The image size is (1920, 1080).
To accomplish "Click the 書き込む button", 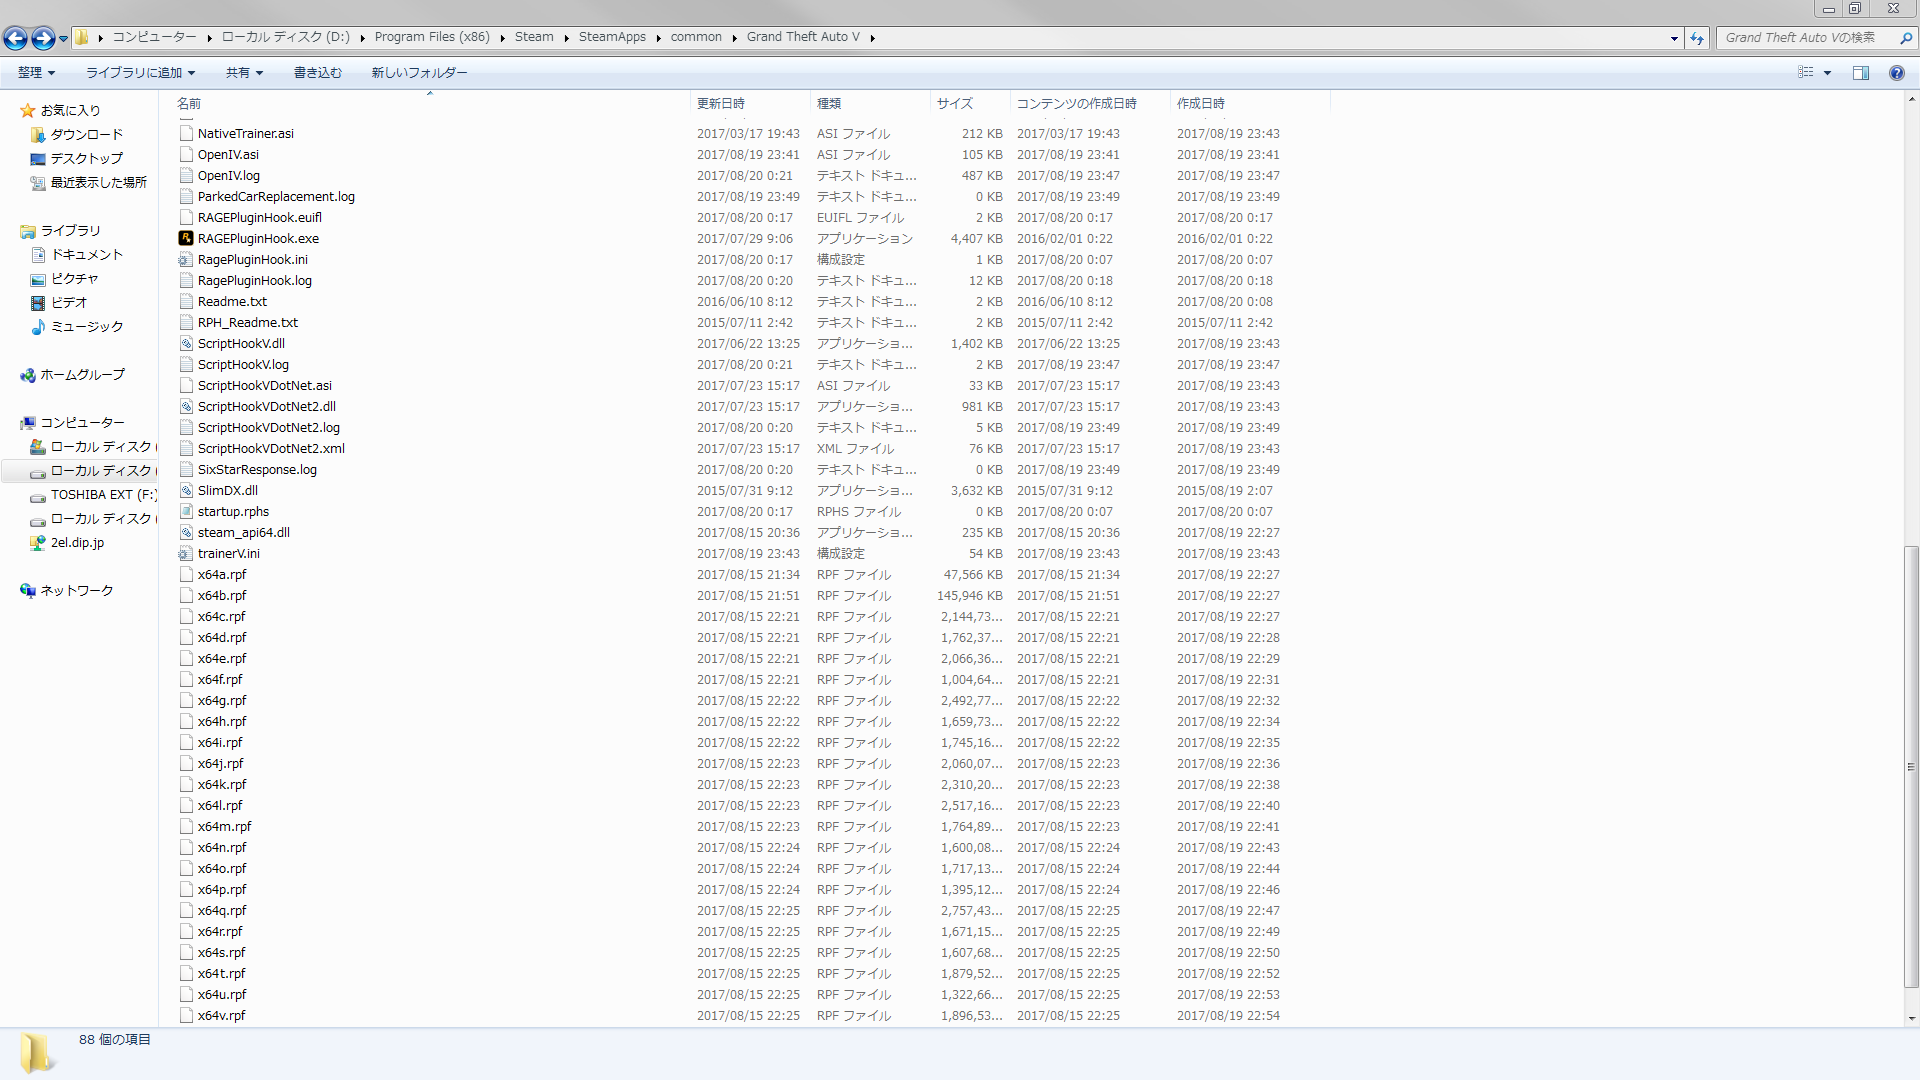I will tap(317, 72).
